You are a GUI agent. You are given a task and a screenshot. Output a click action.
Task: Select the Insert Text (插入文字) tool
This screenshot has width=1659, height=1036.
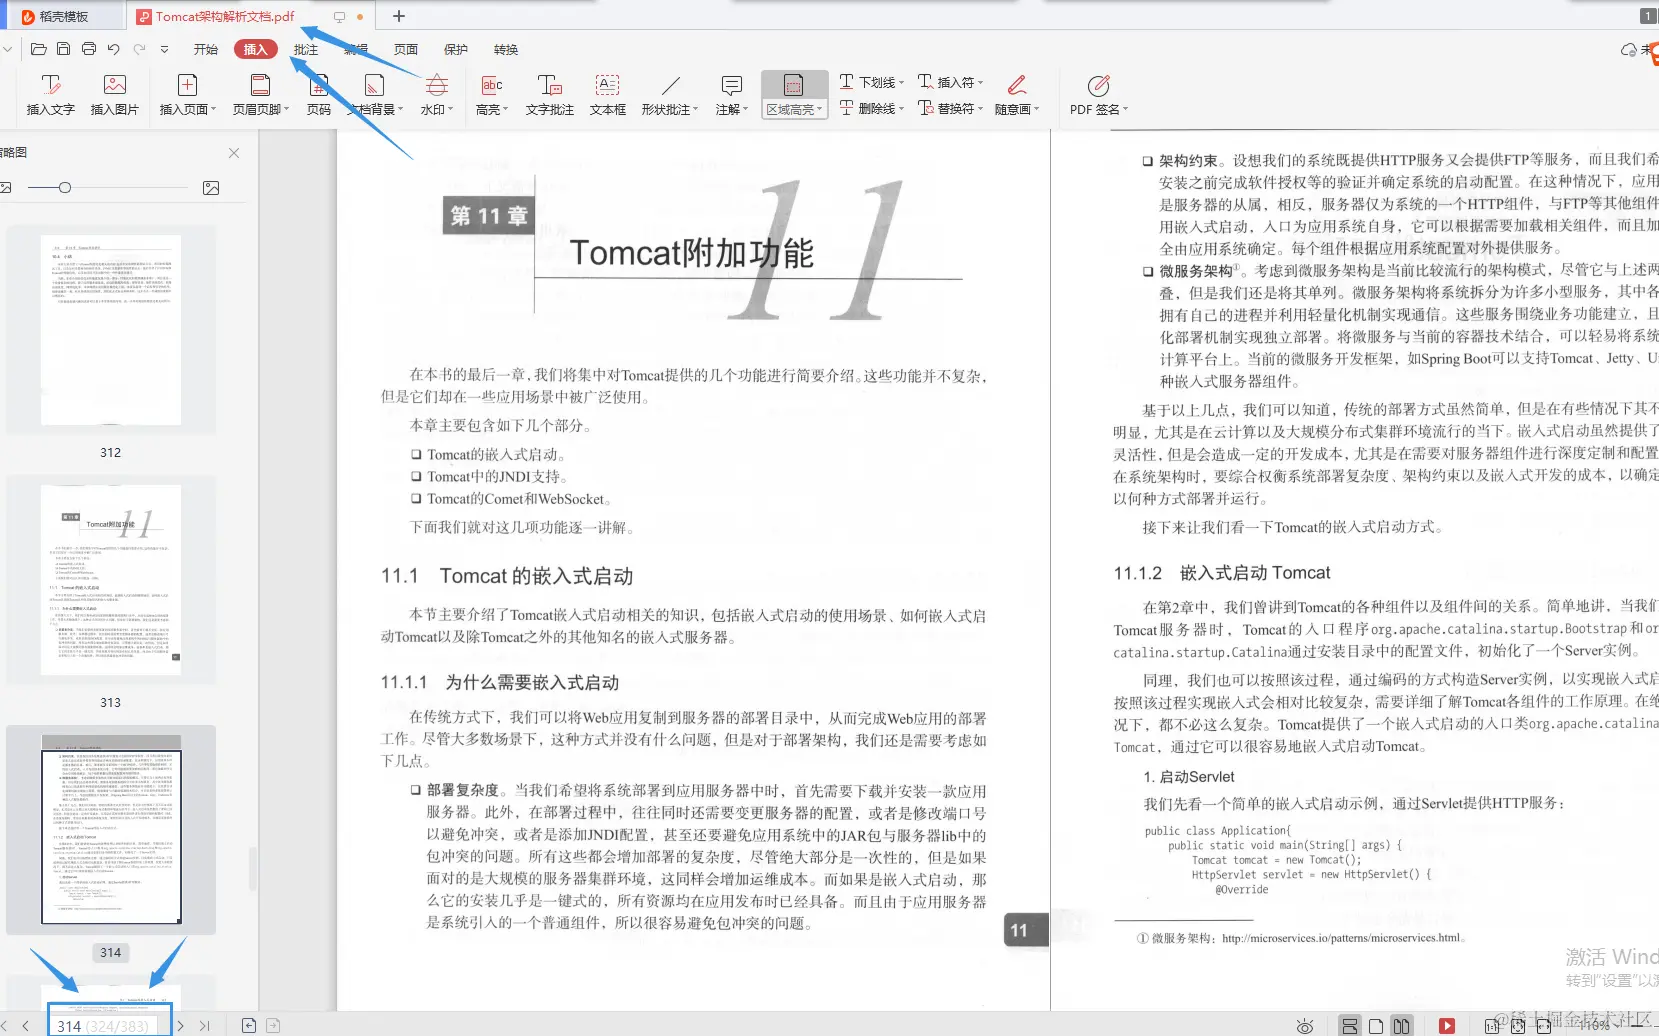[x=51, y=96]
